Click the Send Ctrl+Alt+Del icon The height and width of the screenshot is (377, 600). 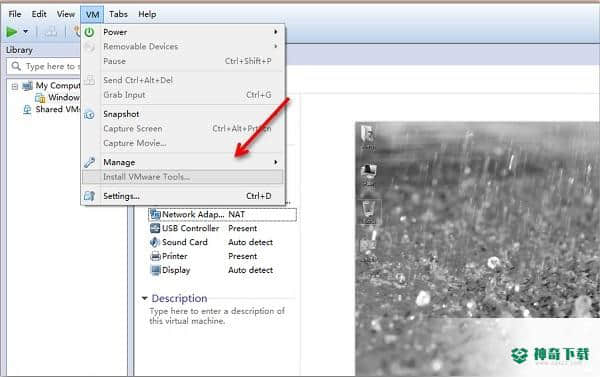pyautogui.click(x=90, y=80)
